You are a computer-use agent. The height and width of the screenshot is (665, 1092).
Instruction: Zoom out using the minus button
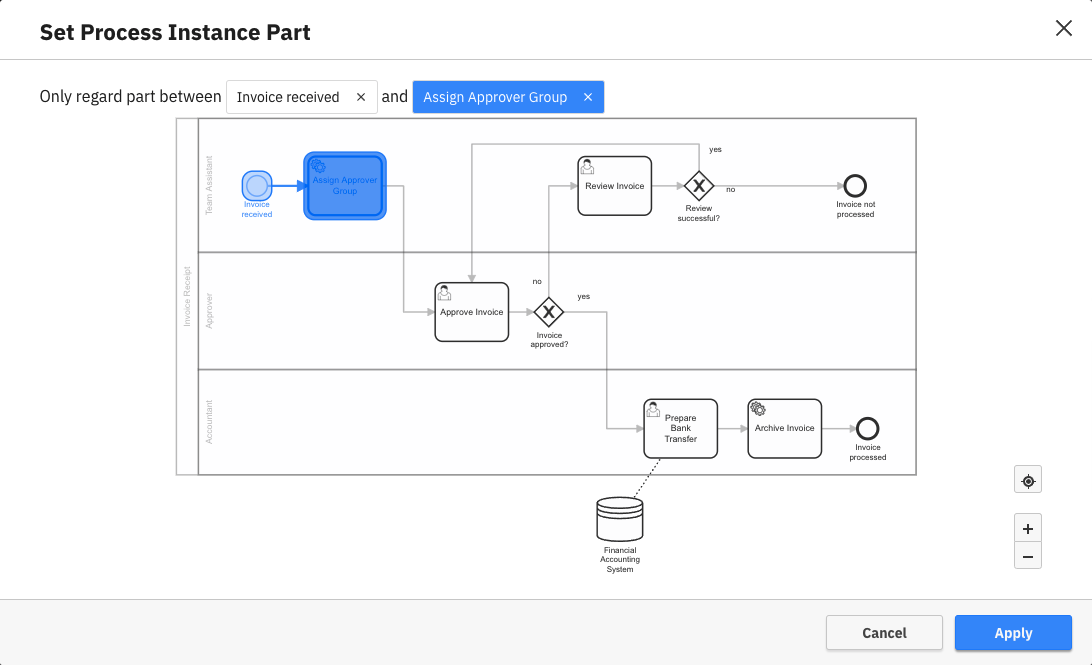pos(1027,555)
